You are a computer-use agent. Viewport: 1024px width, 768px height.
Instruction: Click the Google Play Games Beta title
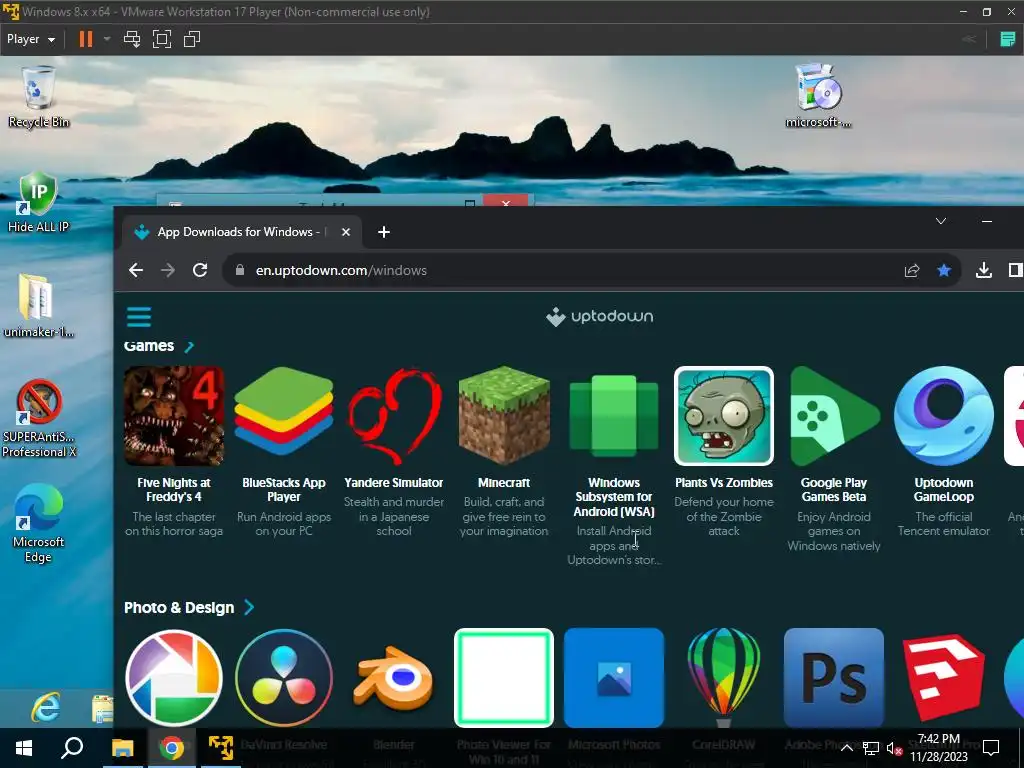click(x=834, y=490)
